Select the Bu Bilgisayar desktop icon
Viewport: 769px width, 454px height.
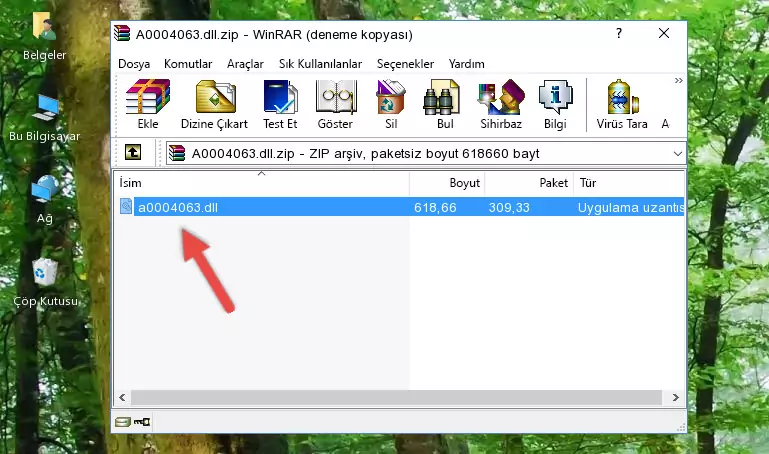point(45,118)
